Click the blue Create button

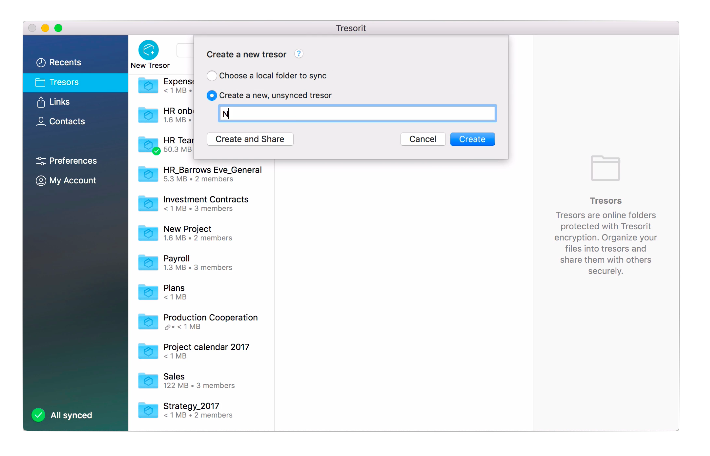pos(472,139)
